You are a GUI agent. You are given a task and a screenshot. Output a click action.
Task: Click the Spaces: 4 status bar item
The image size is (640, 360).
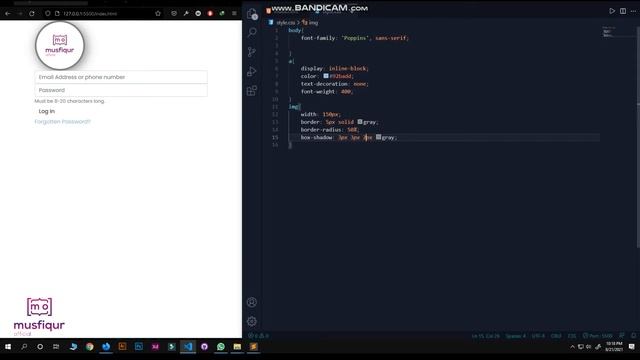coord(516,336)
